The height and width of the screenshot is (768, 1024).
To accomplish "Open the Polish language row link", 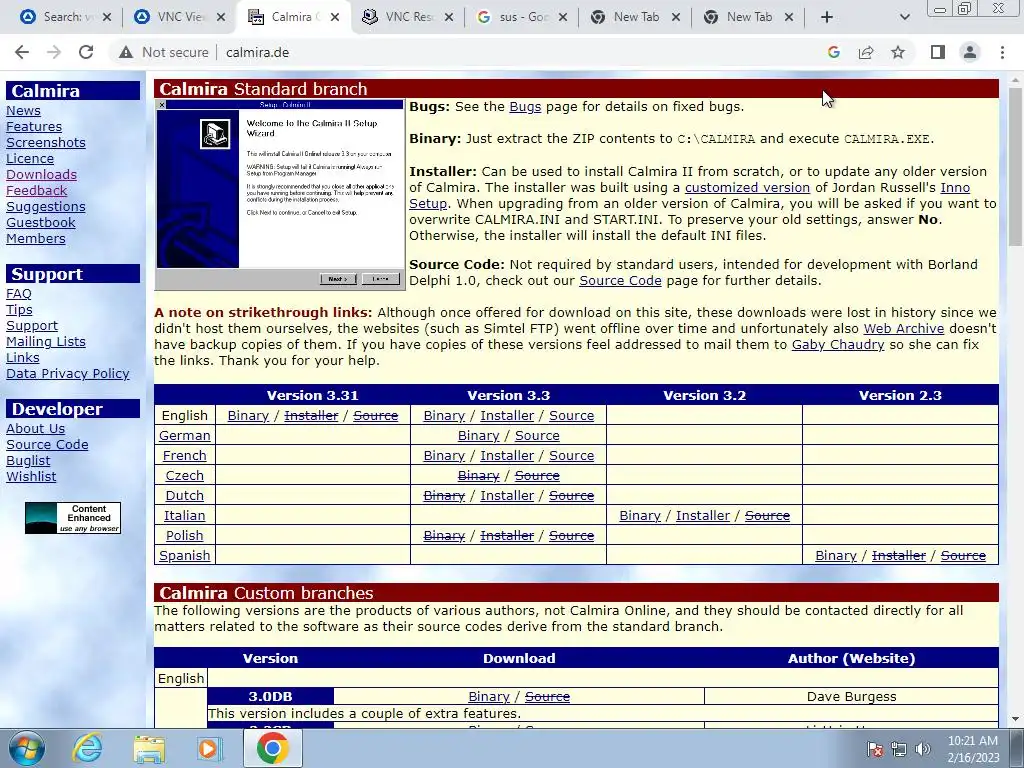I will 184,536.
